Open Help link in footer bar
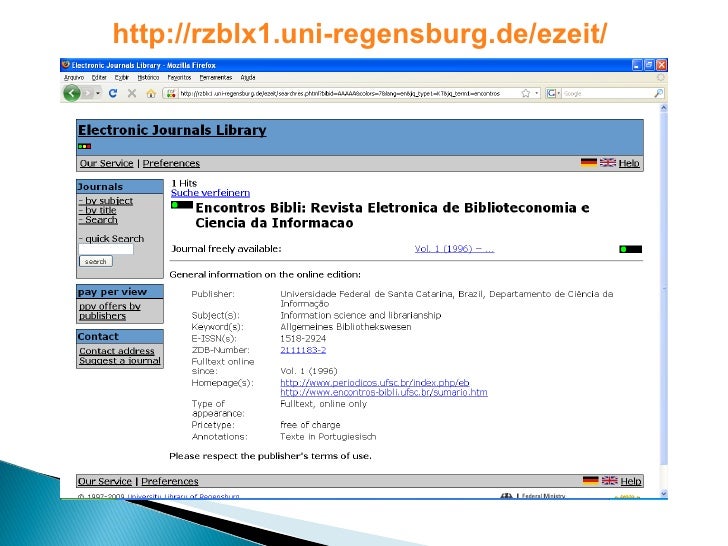The image size is (728, 546). coord(631,481)
